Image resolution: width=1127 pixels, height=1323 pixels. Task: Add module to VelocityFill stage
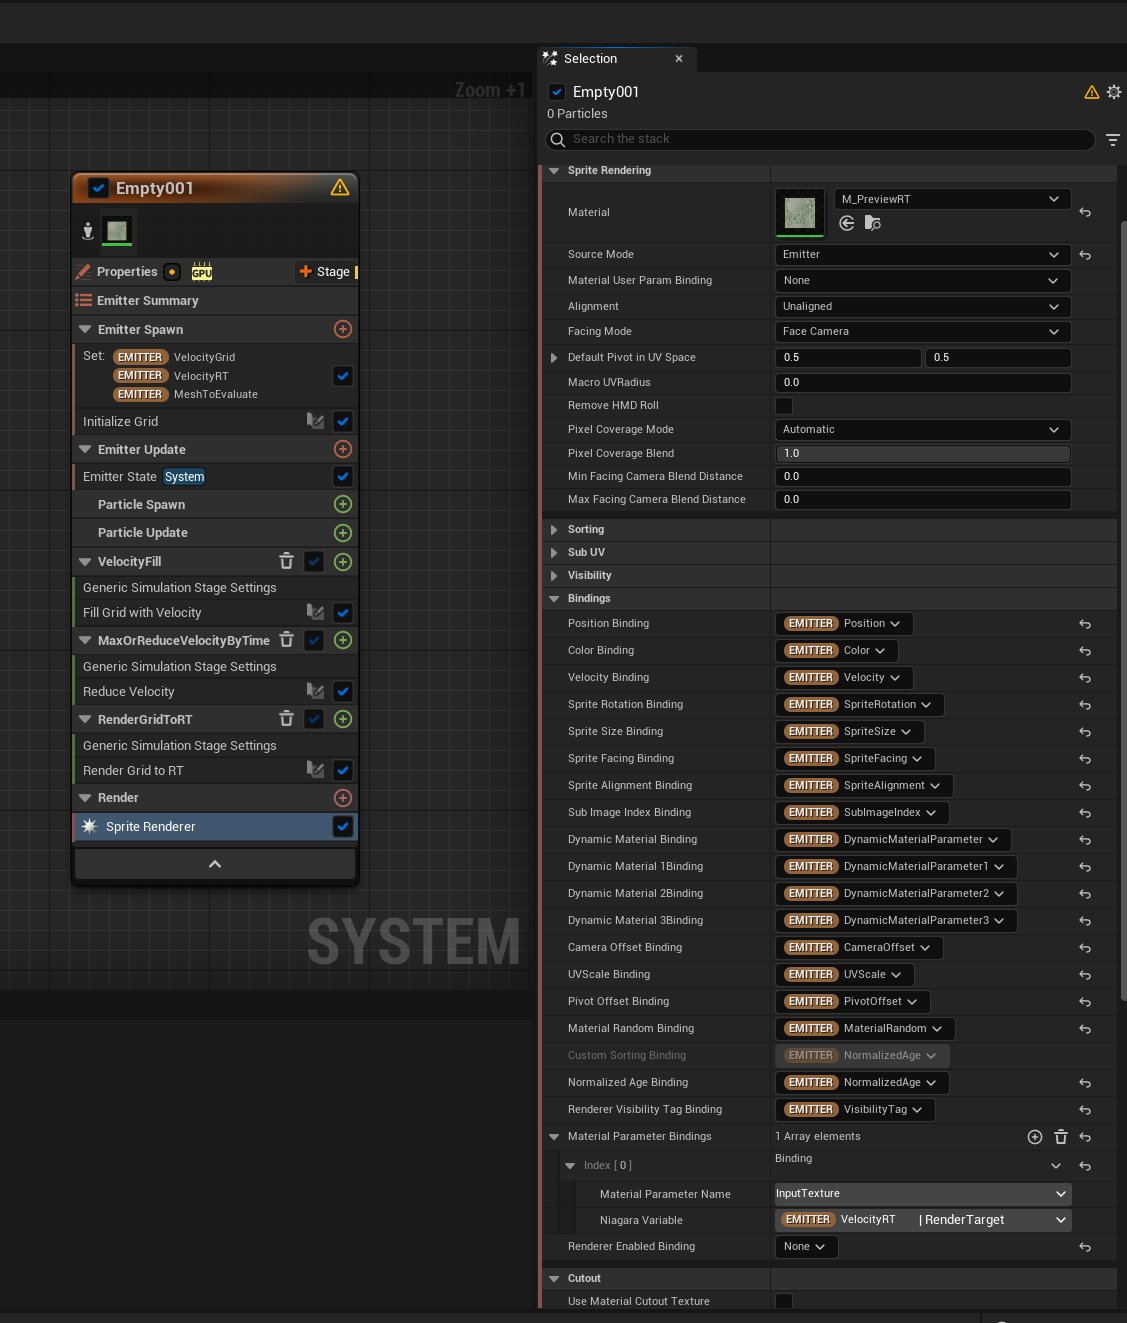coord(343,562)
